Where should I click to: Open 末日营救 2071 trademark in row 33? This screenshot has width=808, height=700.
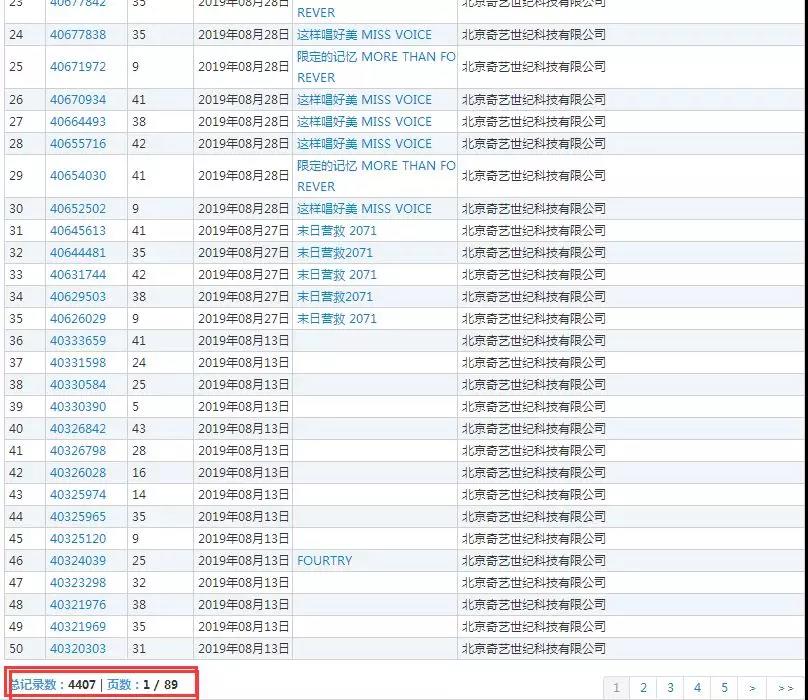pyautogui.click(x=336, y=275)
